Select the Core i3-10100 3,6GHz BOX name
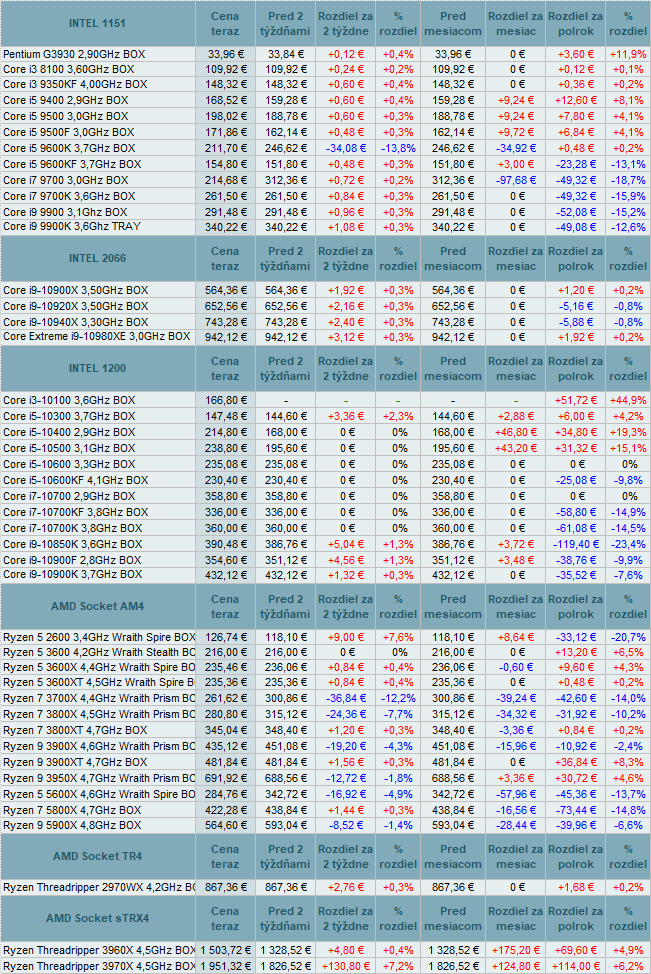 coord(69,401)
